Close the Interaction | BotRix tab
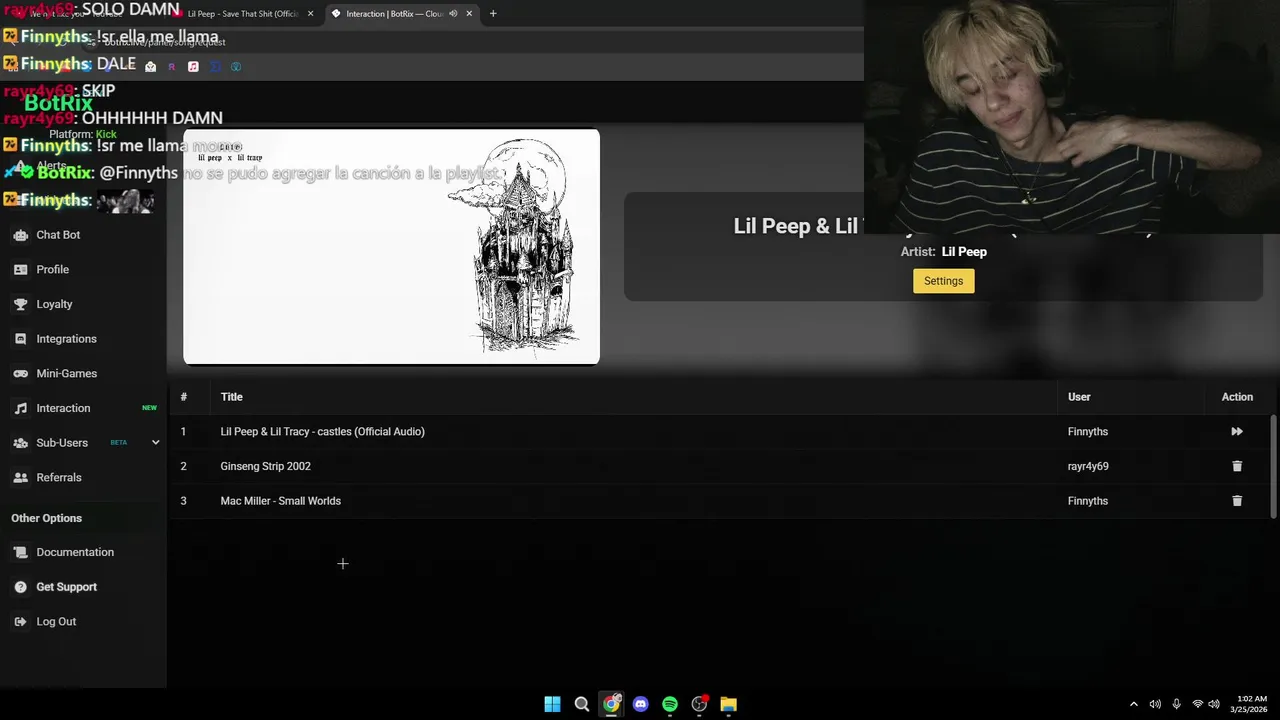 pos(469,14)
